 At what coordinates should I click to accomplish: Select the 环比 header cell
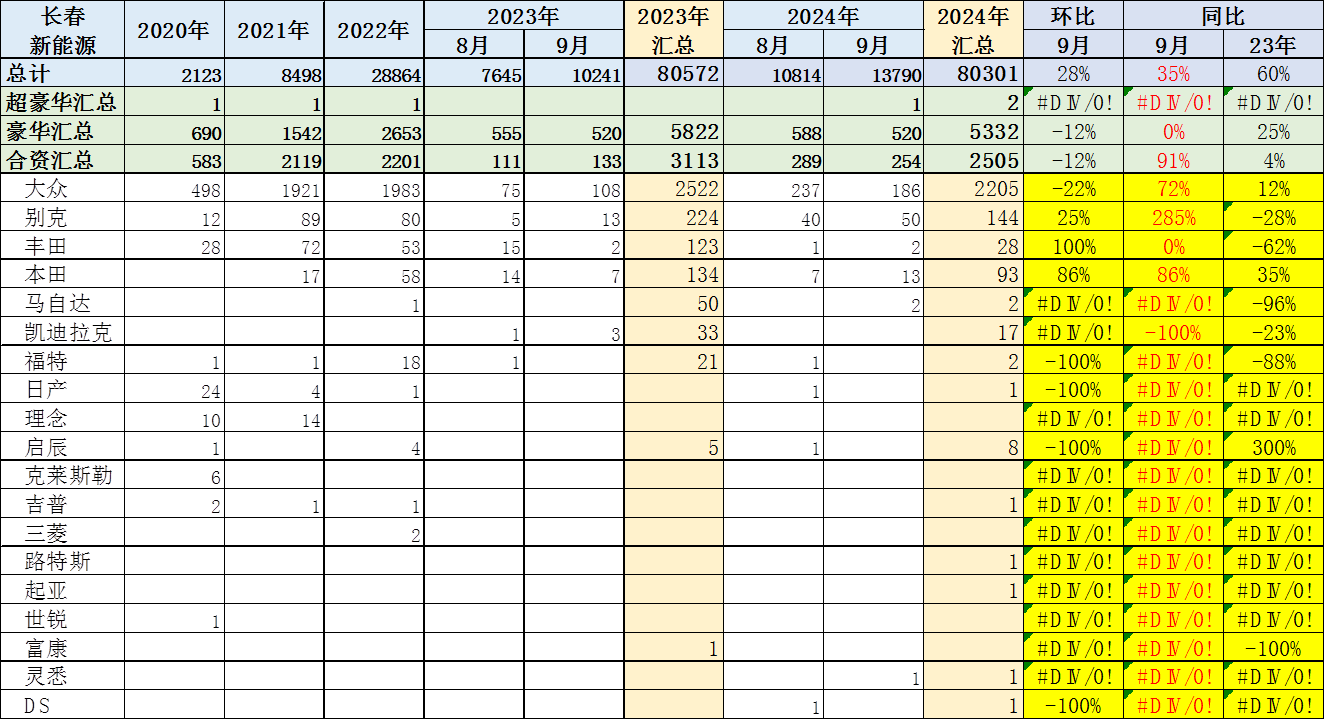pos(1073,16)
